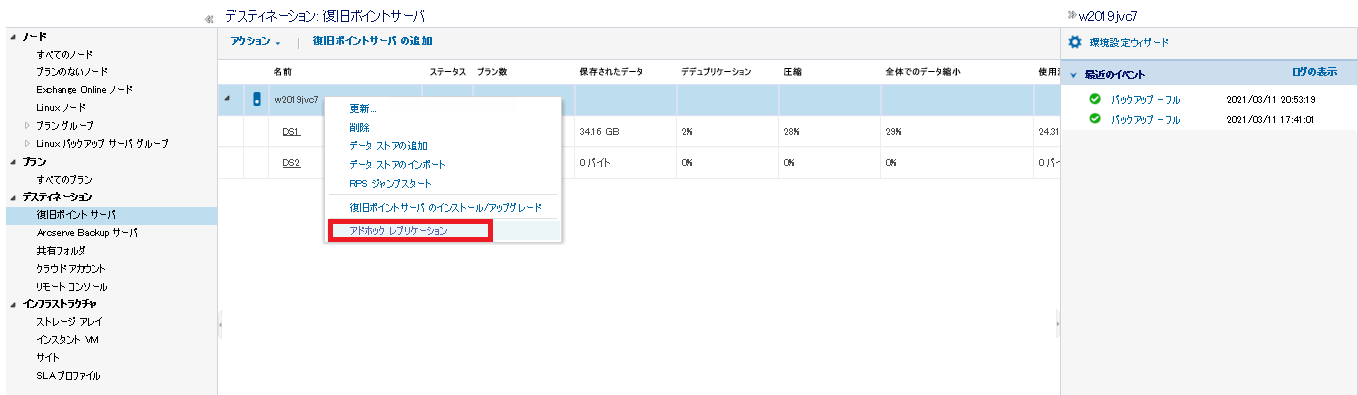Open the DS2 data store link

tap(291, 162)
